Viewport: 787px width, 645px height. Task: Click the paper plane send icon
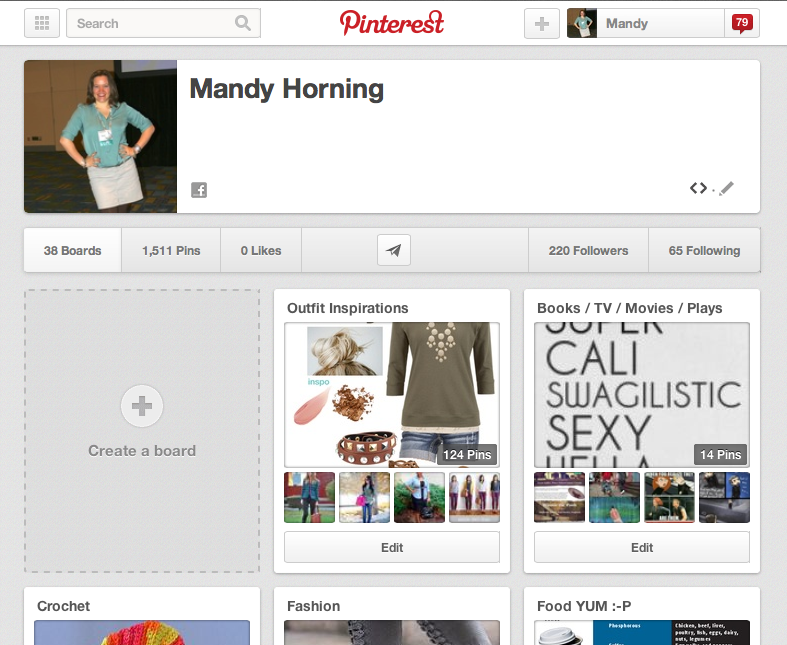click(394, 250)
